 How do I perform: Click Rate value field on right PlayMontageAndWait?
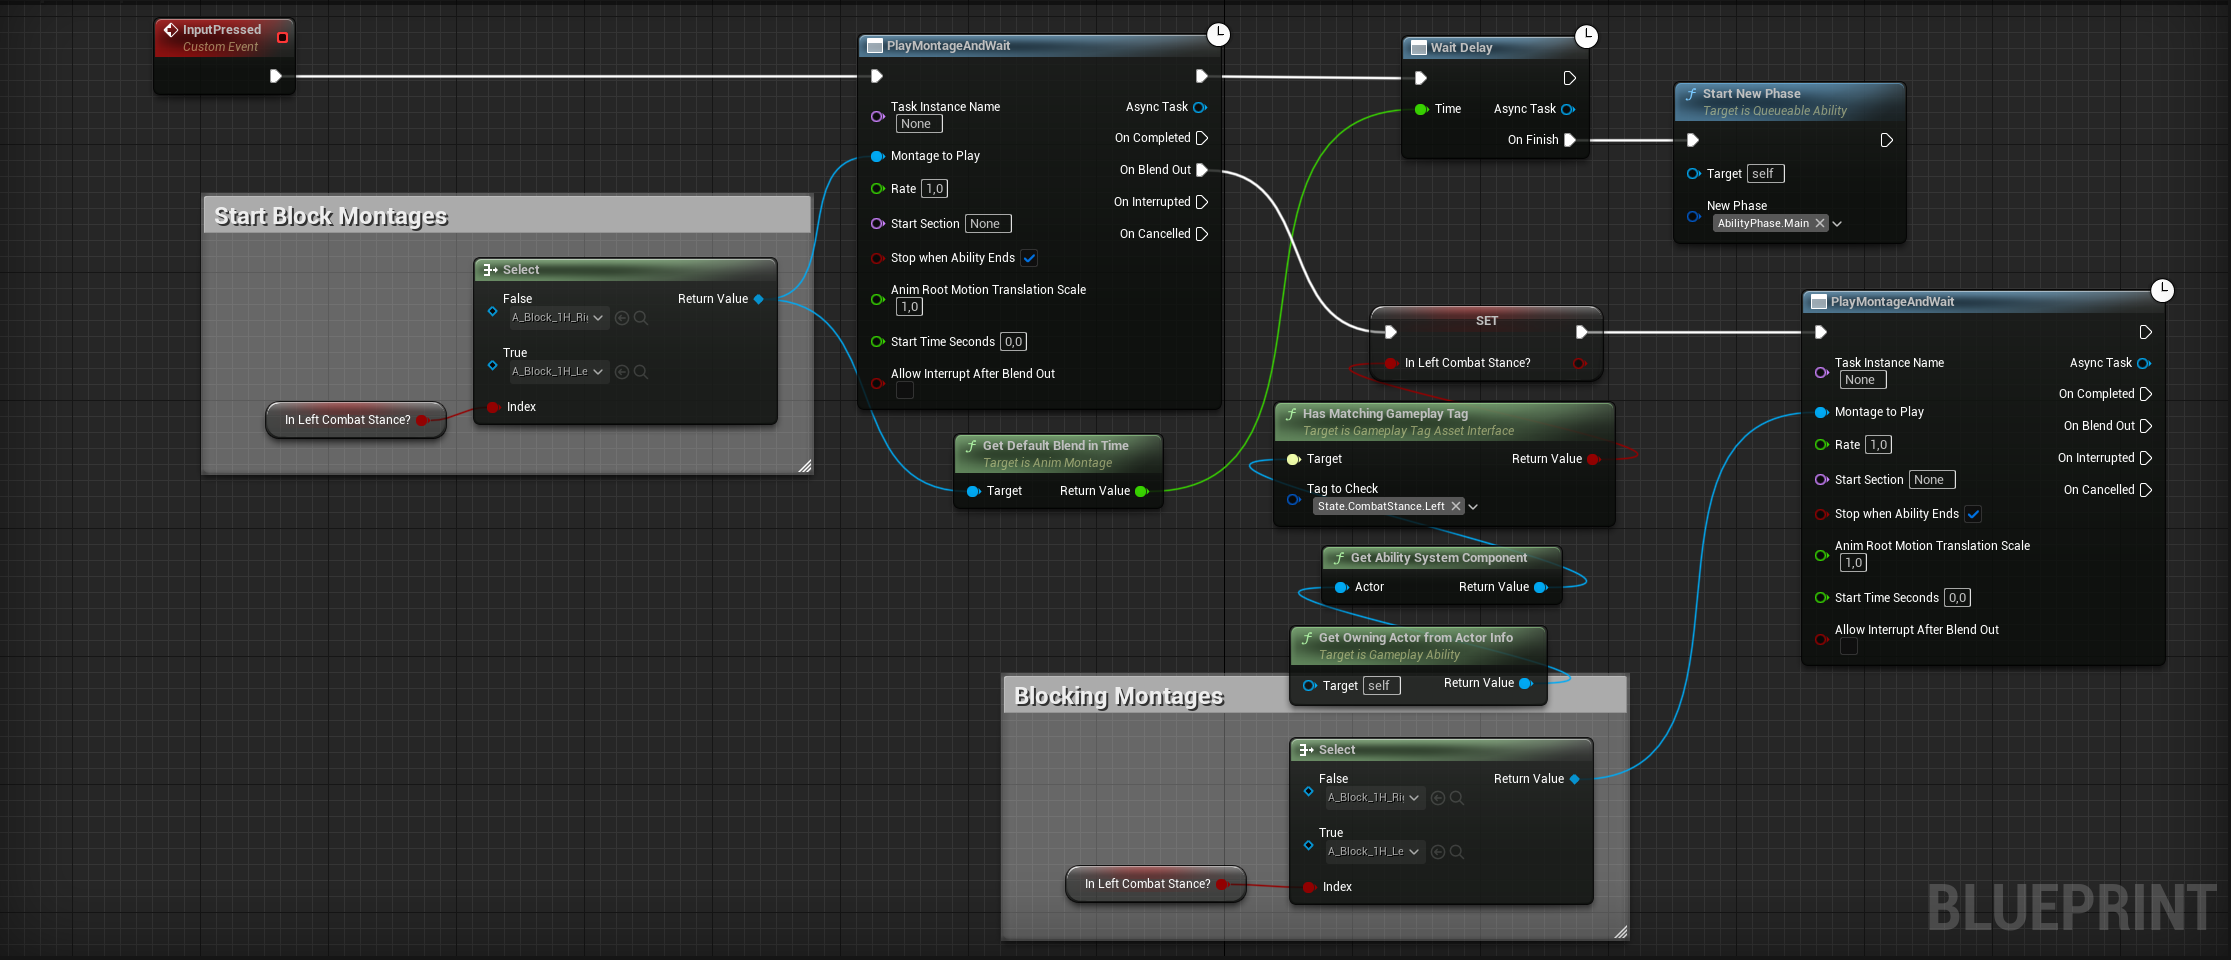pos(1879,445)
